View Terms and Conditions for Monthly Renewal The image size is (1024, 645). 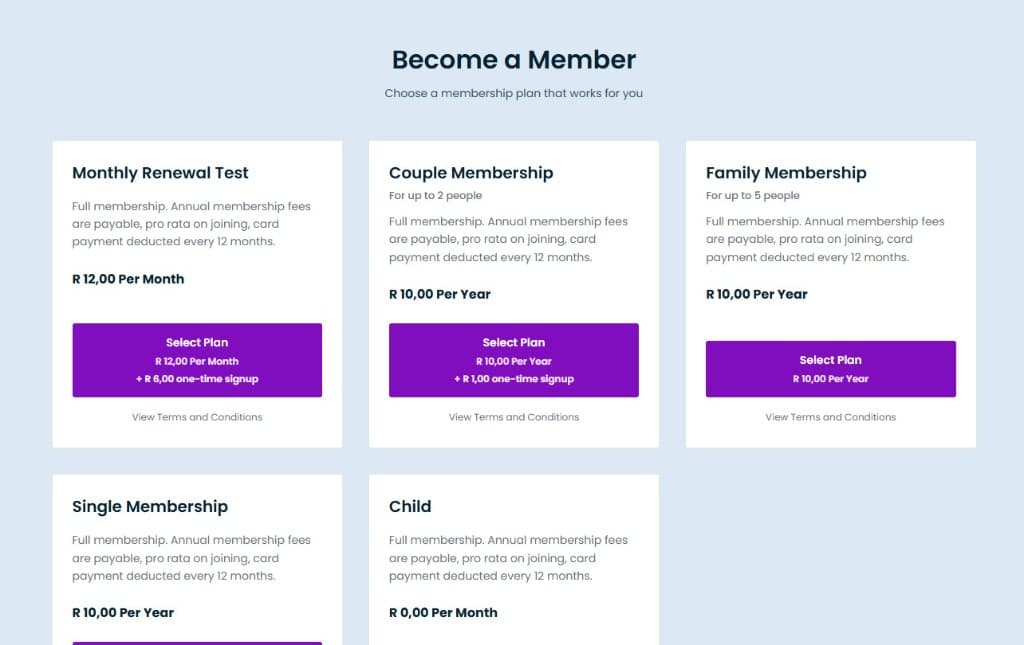pos(197,417)
